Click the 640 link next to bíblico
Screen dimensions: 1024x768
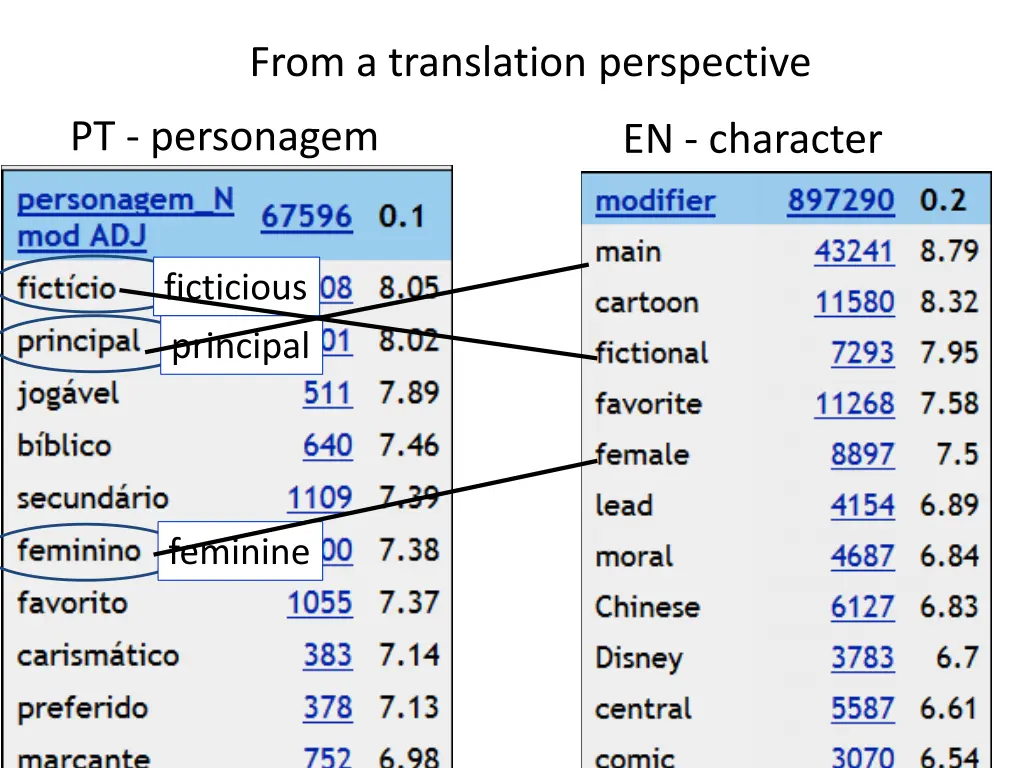[326, 445]
